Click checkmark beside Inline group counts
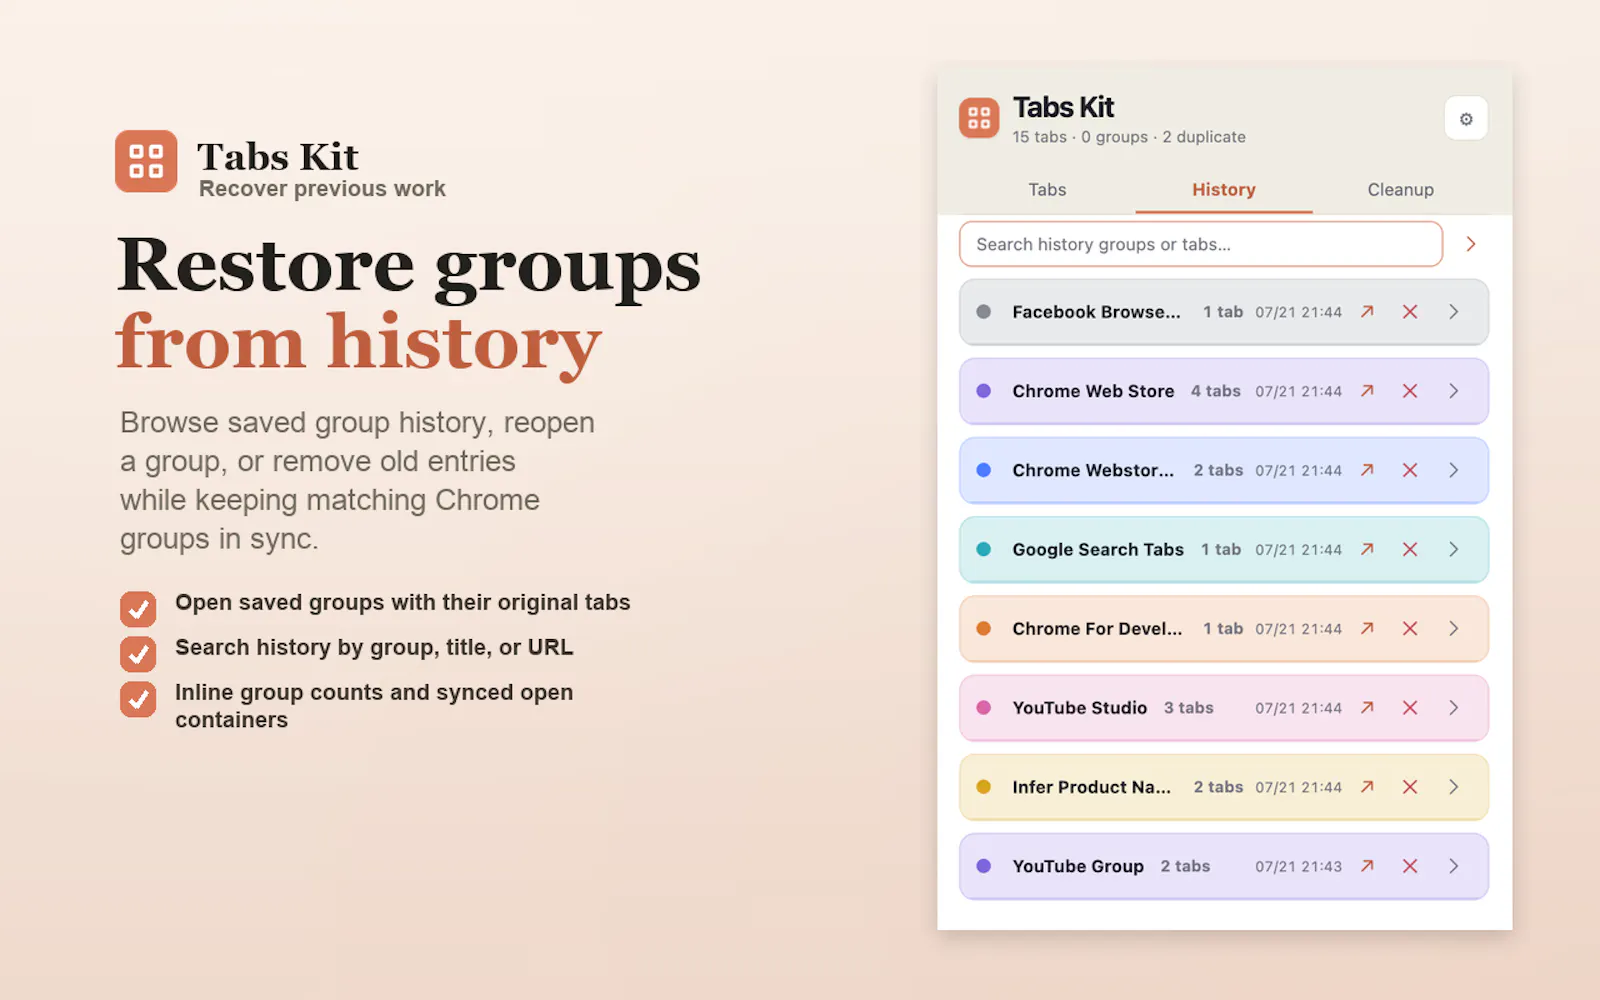This screenshot has height=1000, width=1600. (138, 699)
